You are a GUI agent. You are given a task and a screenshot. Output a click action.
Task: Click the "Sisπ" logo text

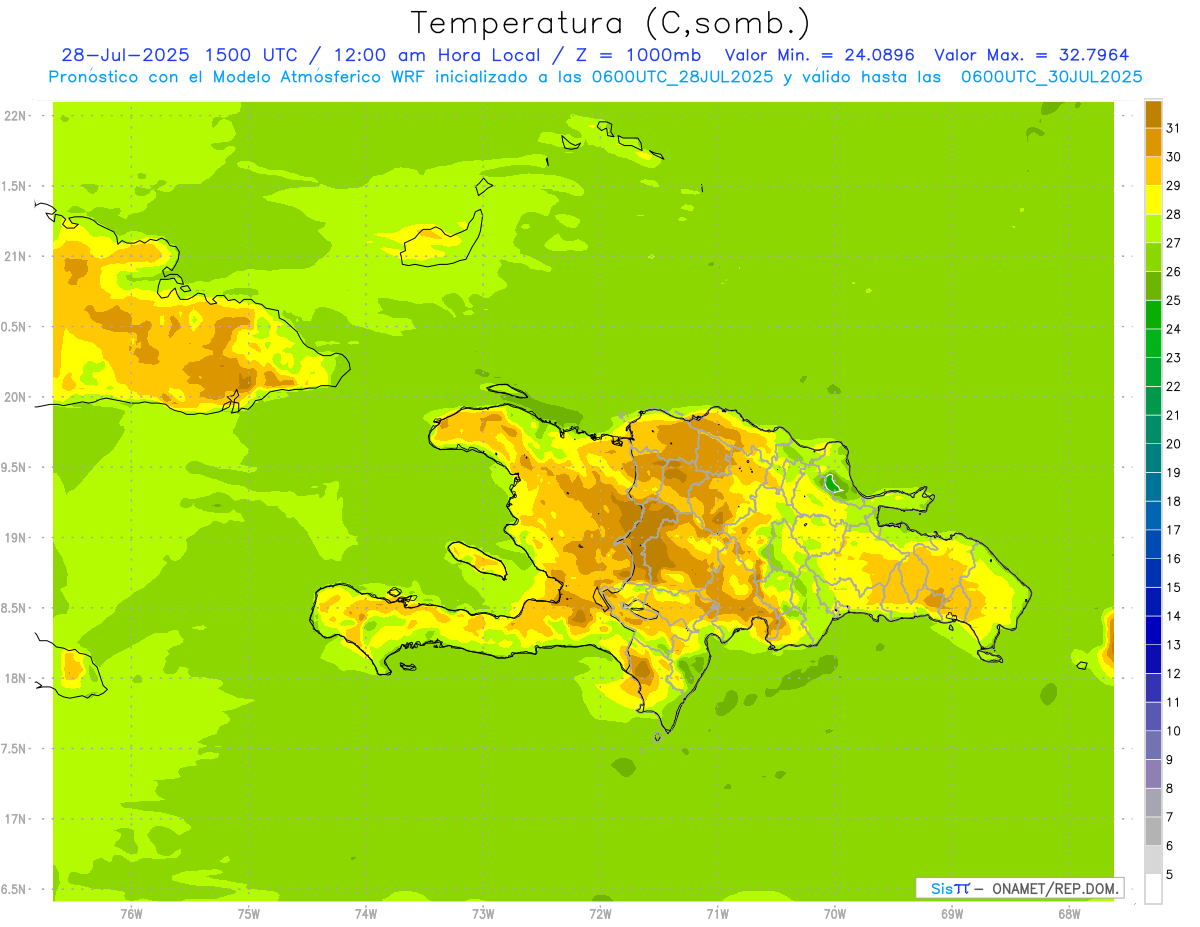pos(950,888)
